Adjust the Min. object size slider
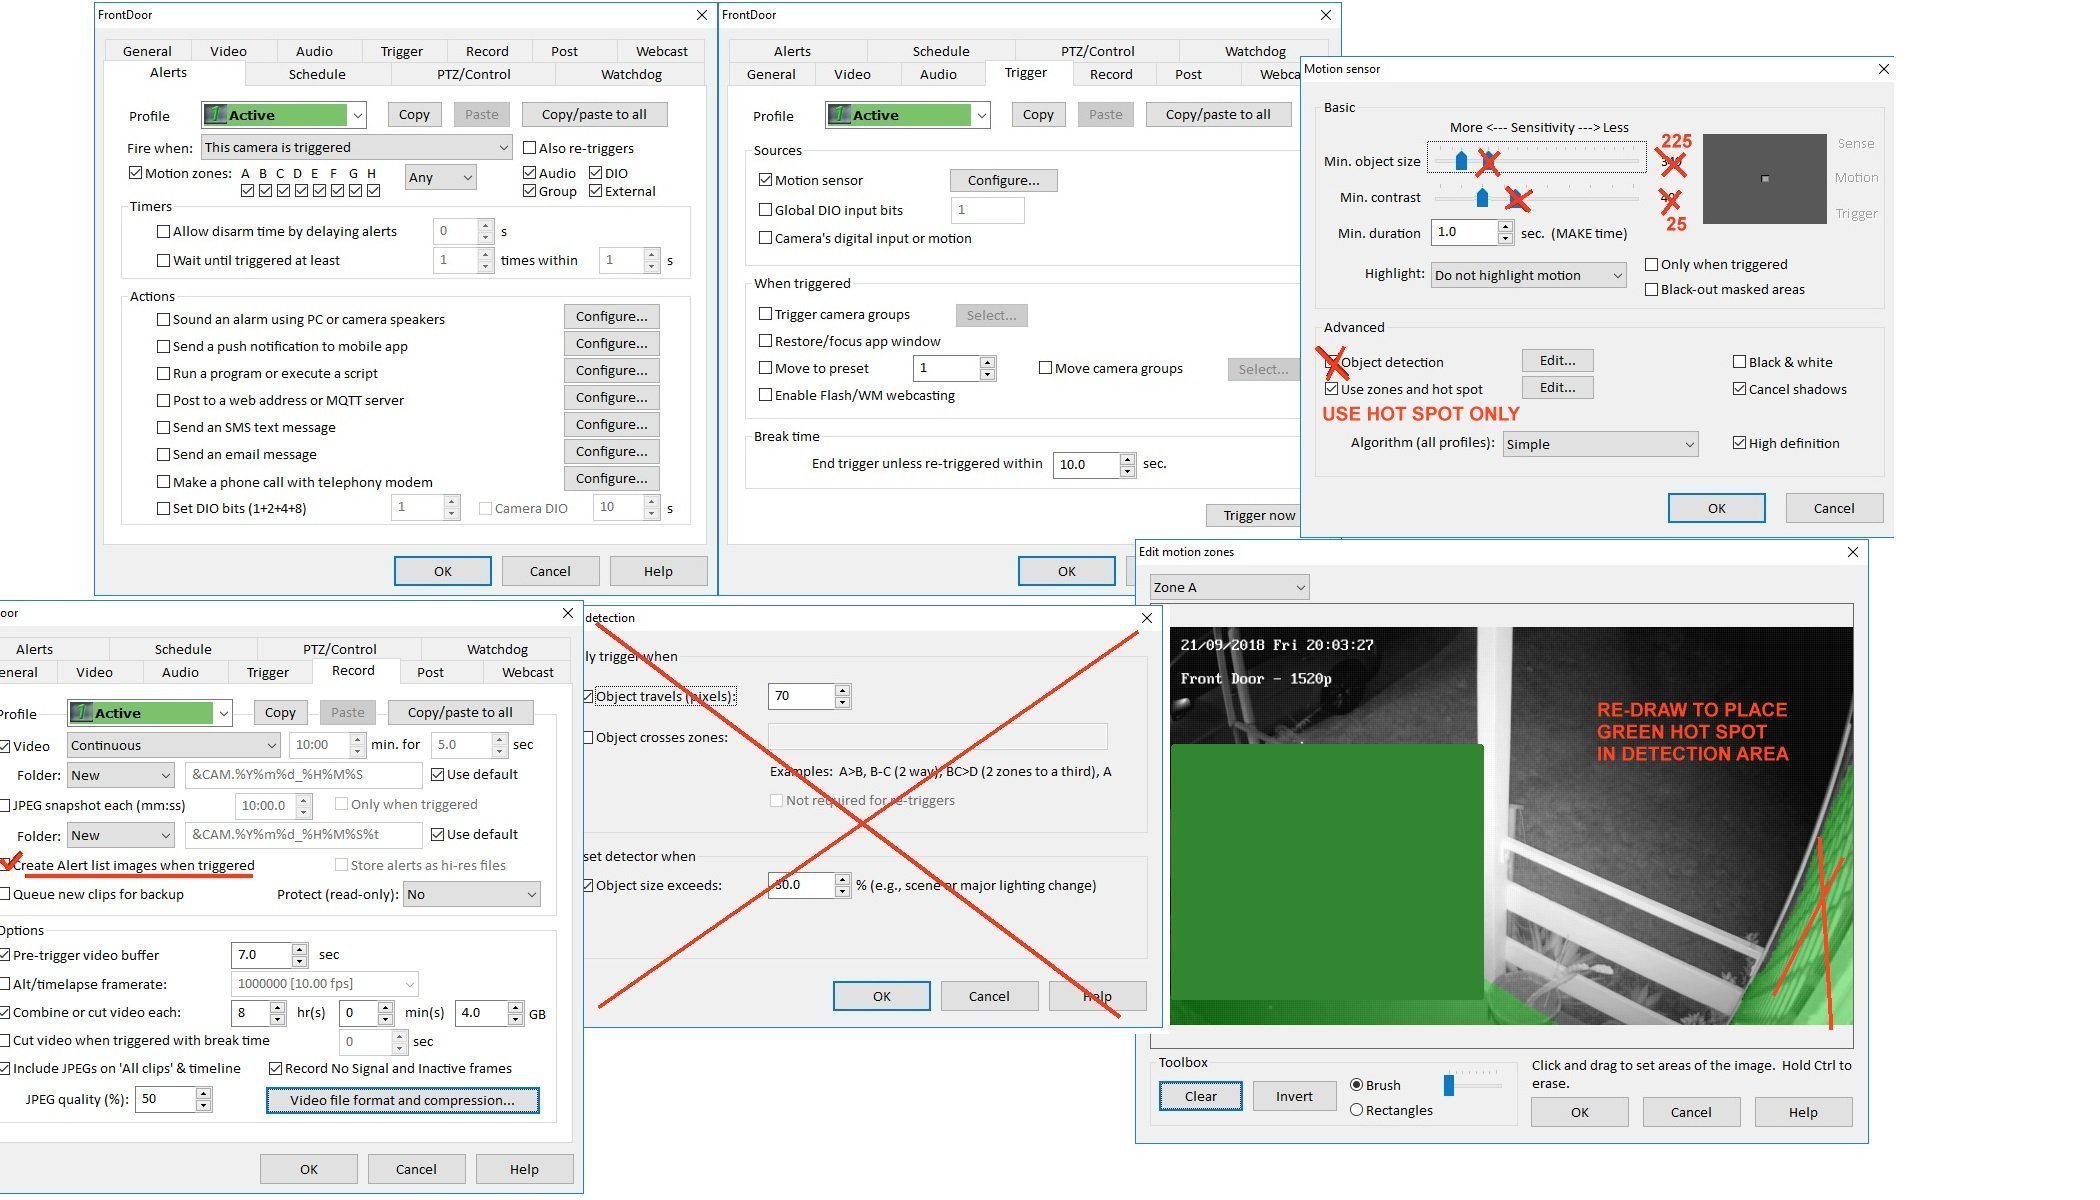 click(1461, 160)
